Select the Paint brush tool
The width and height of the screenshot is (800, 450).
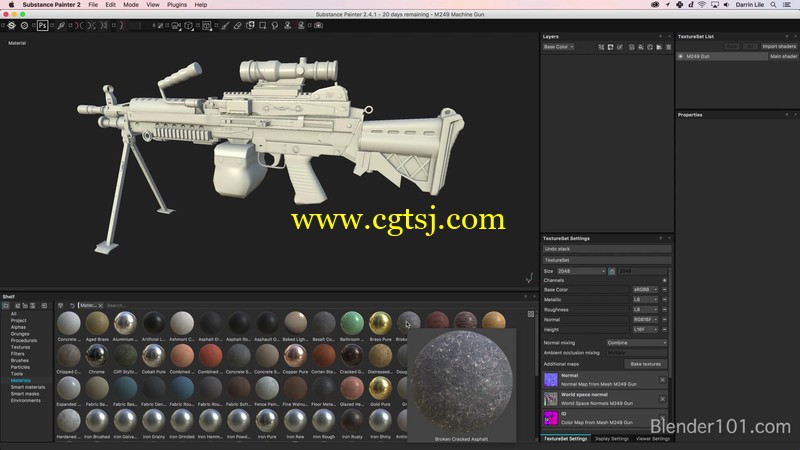click(224, 26)
